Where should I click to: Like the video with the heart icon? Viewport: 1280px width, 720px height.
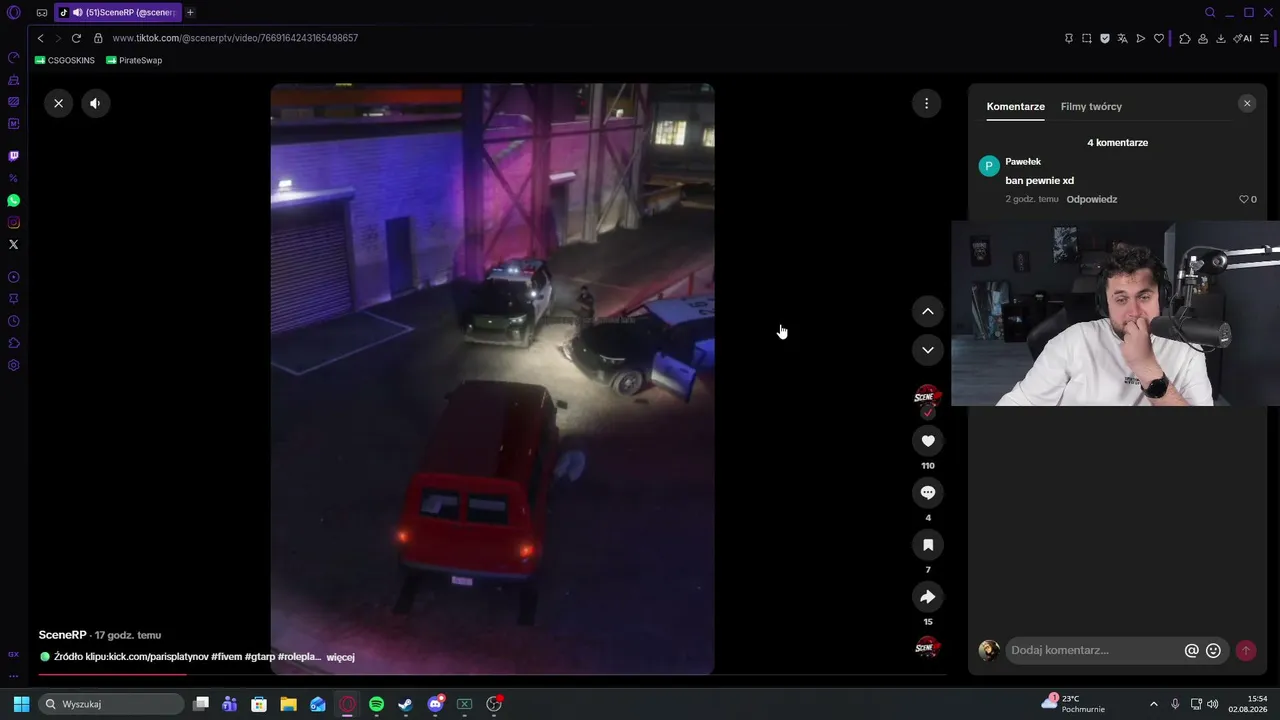click(928, 441)
